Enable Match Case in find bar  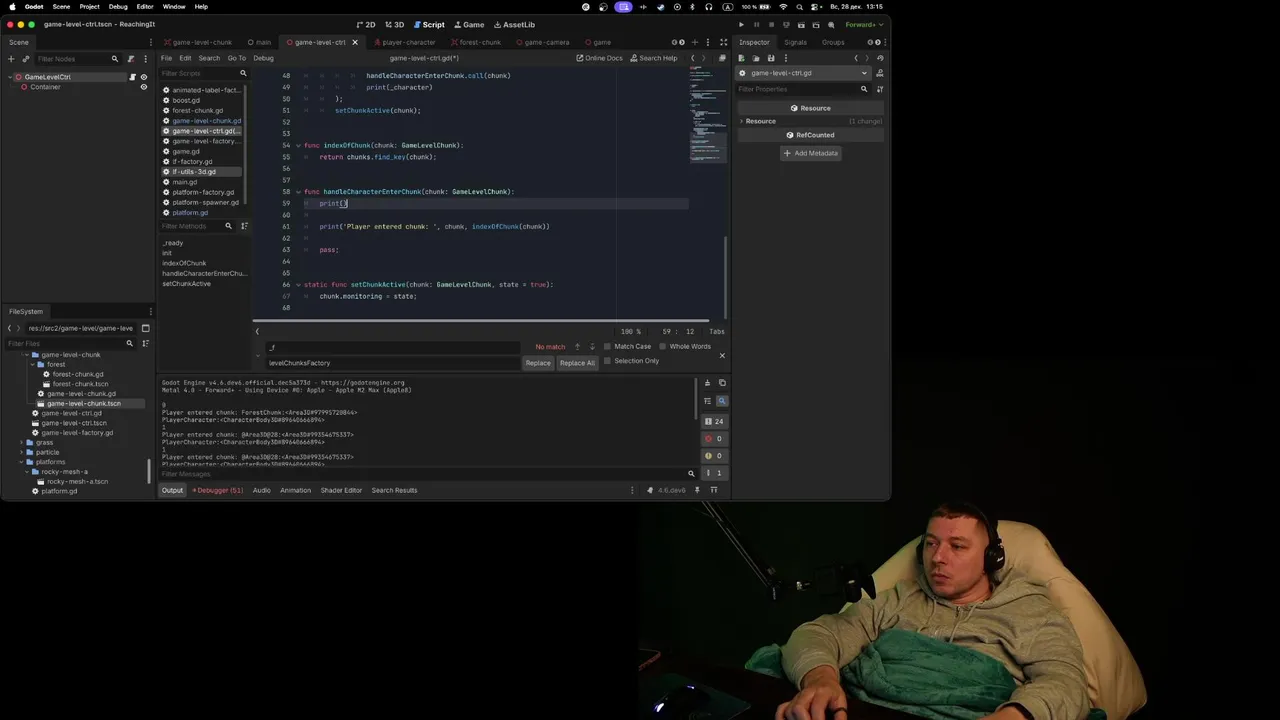pos(626,346)
